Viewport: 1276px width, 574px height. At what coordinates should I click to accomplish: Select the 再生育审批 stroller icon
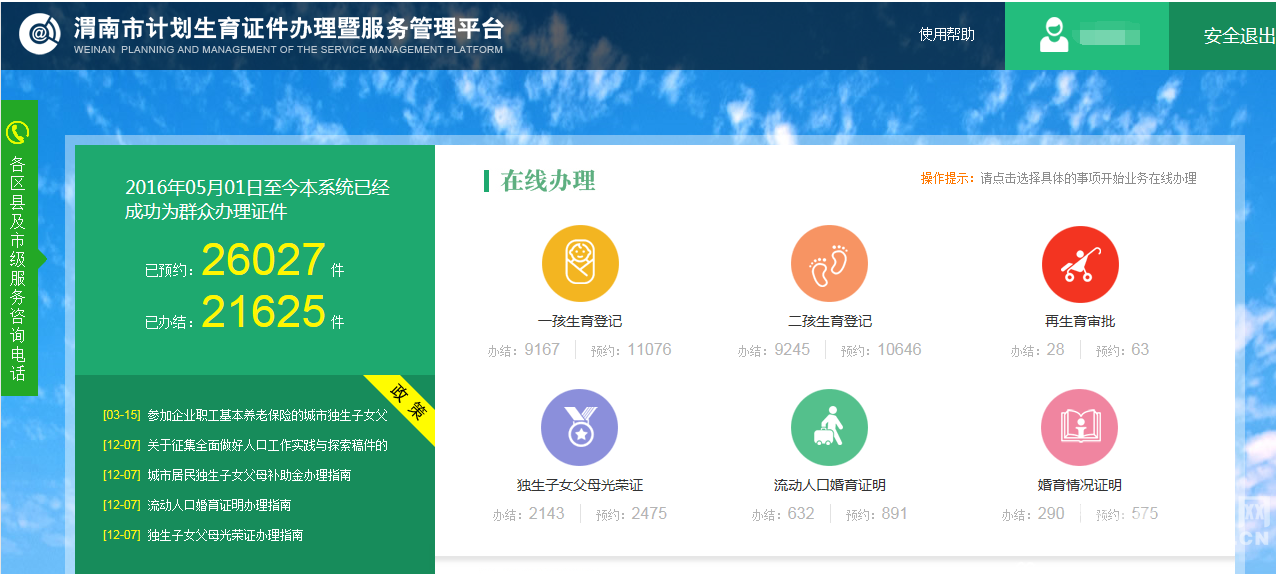[x=1080, y=264]
